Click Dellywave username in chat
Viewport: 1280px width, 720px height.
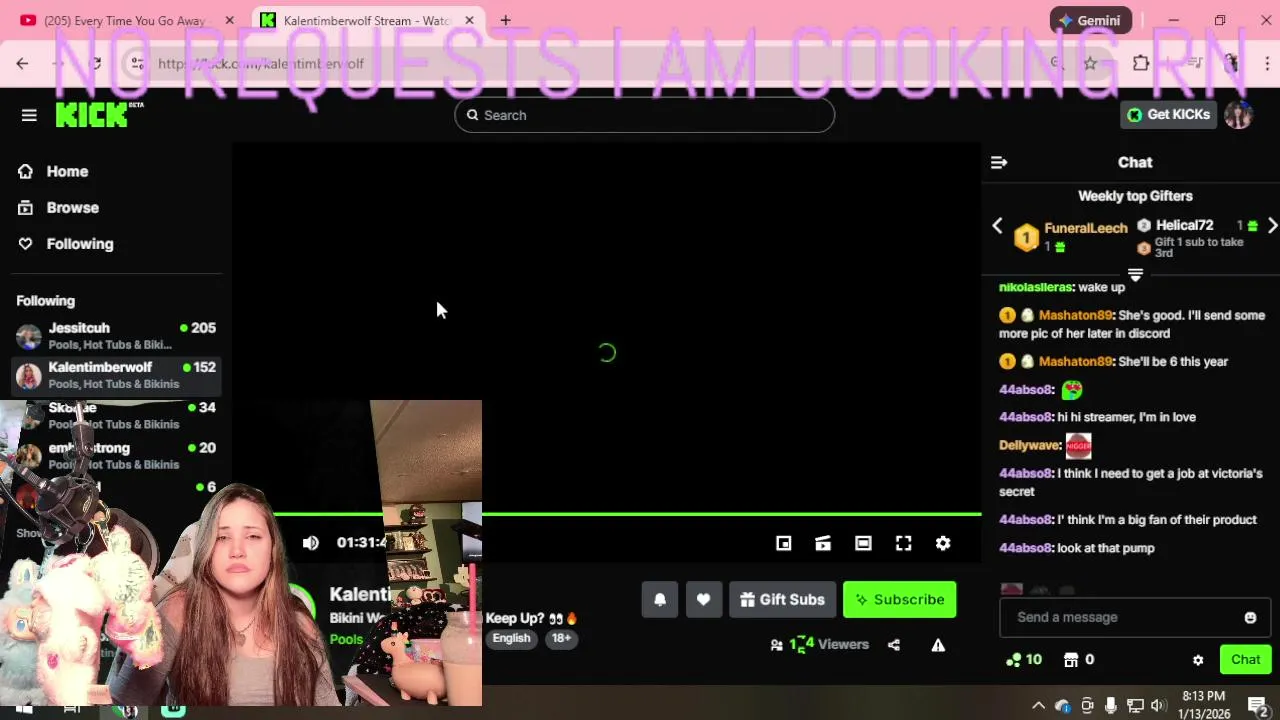(x=1029, y=445)
